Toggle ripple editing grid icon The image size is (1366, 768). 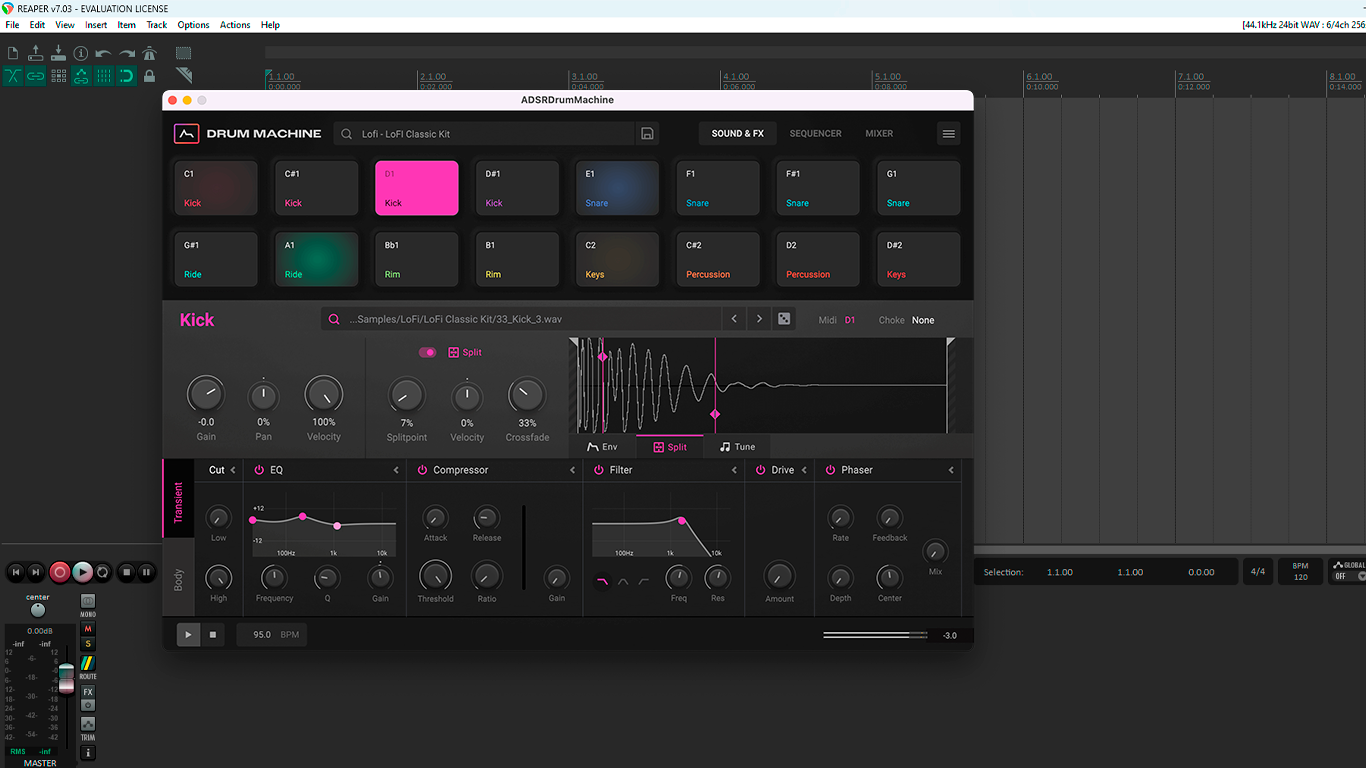coord(58,76)
